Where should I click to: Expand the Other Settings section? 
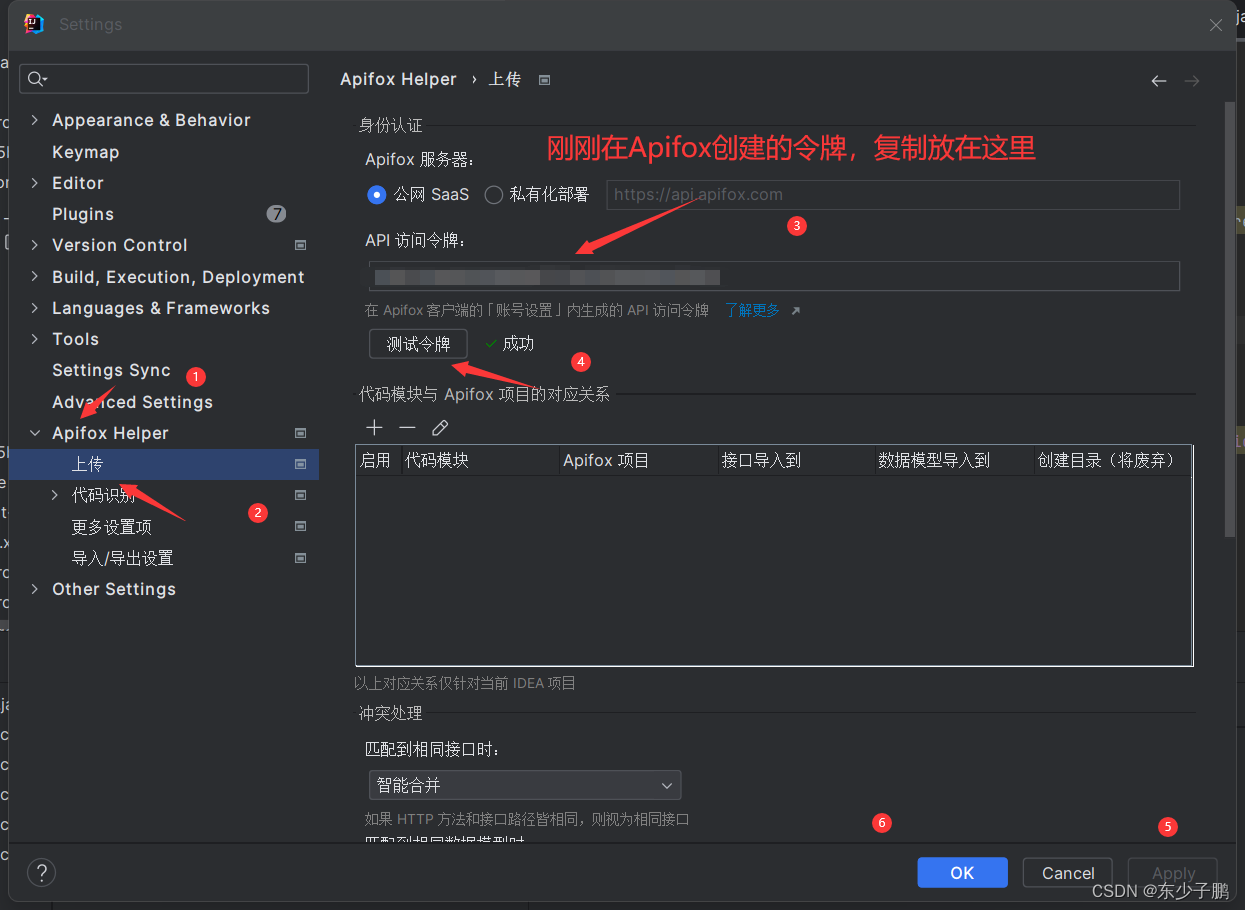tap(35, 589)
